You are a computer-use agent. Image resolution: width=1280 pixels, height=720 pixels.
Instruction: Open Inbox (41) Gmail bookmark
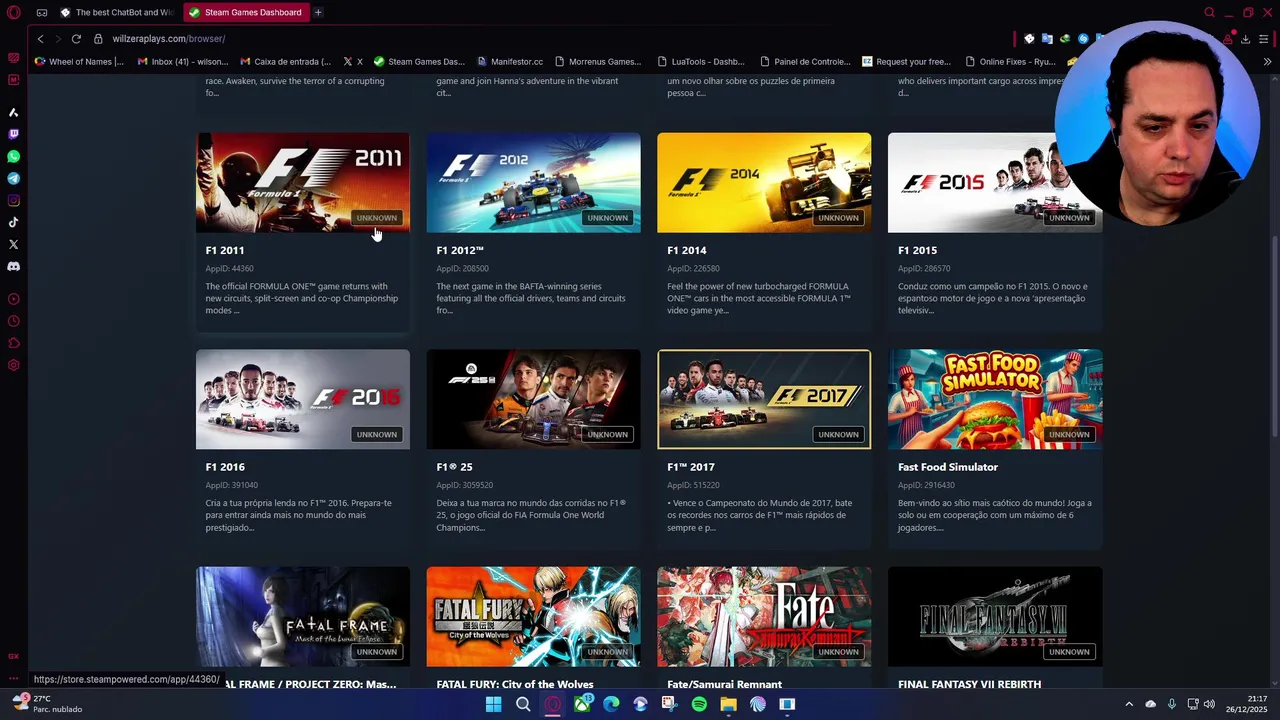(x=183, y=61)
